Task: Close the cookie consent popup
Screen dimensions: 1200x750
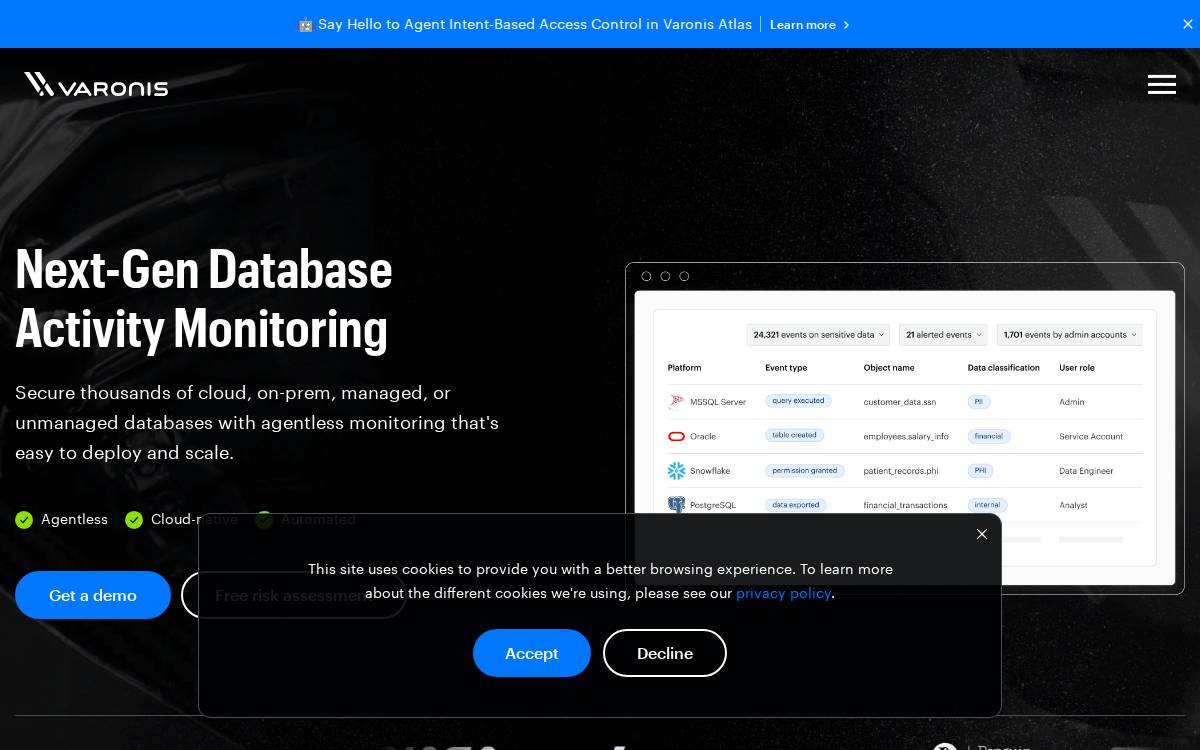Action: tap(982, 534)
